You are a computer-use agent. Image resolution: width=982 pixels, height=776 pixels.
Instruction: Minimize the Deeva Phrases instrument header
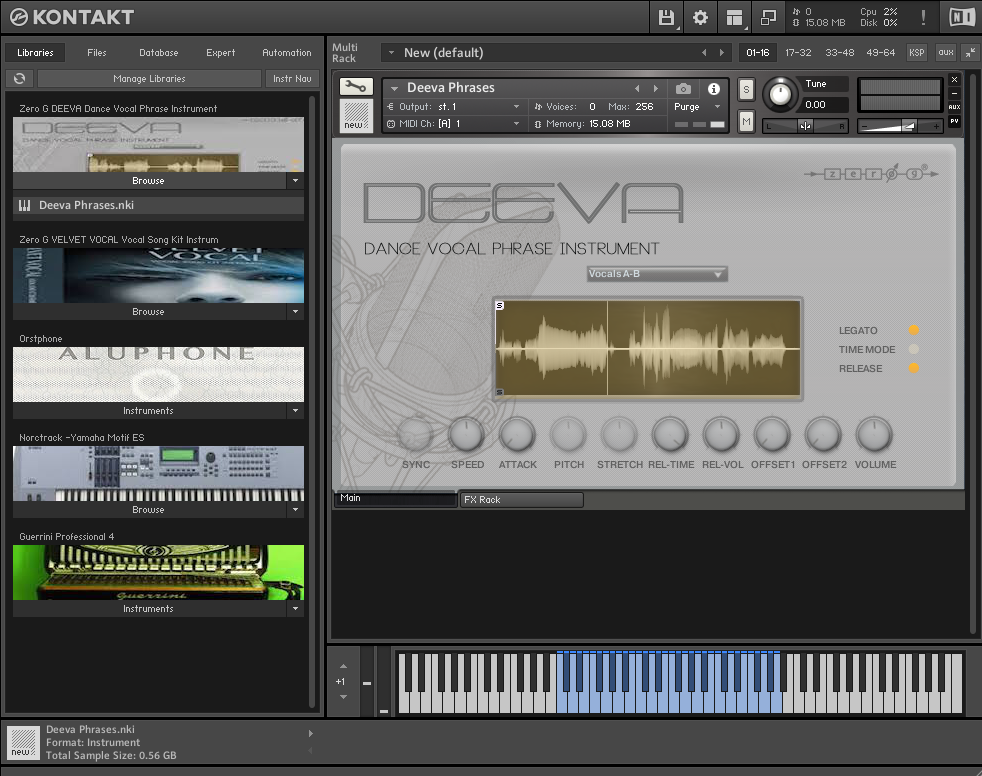954,93
